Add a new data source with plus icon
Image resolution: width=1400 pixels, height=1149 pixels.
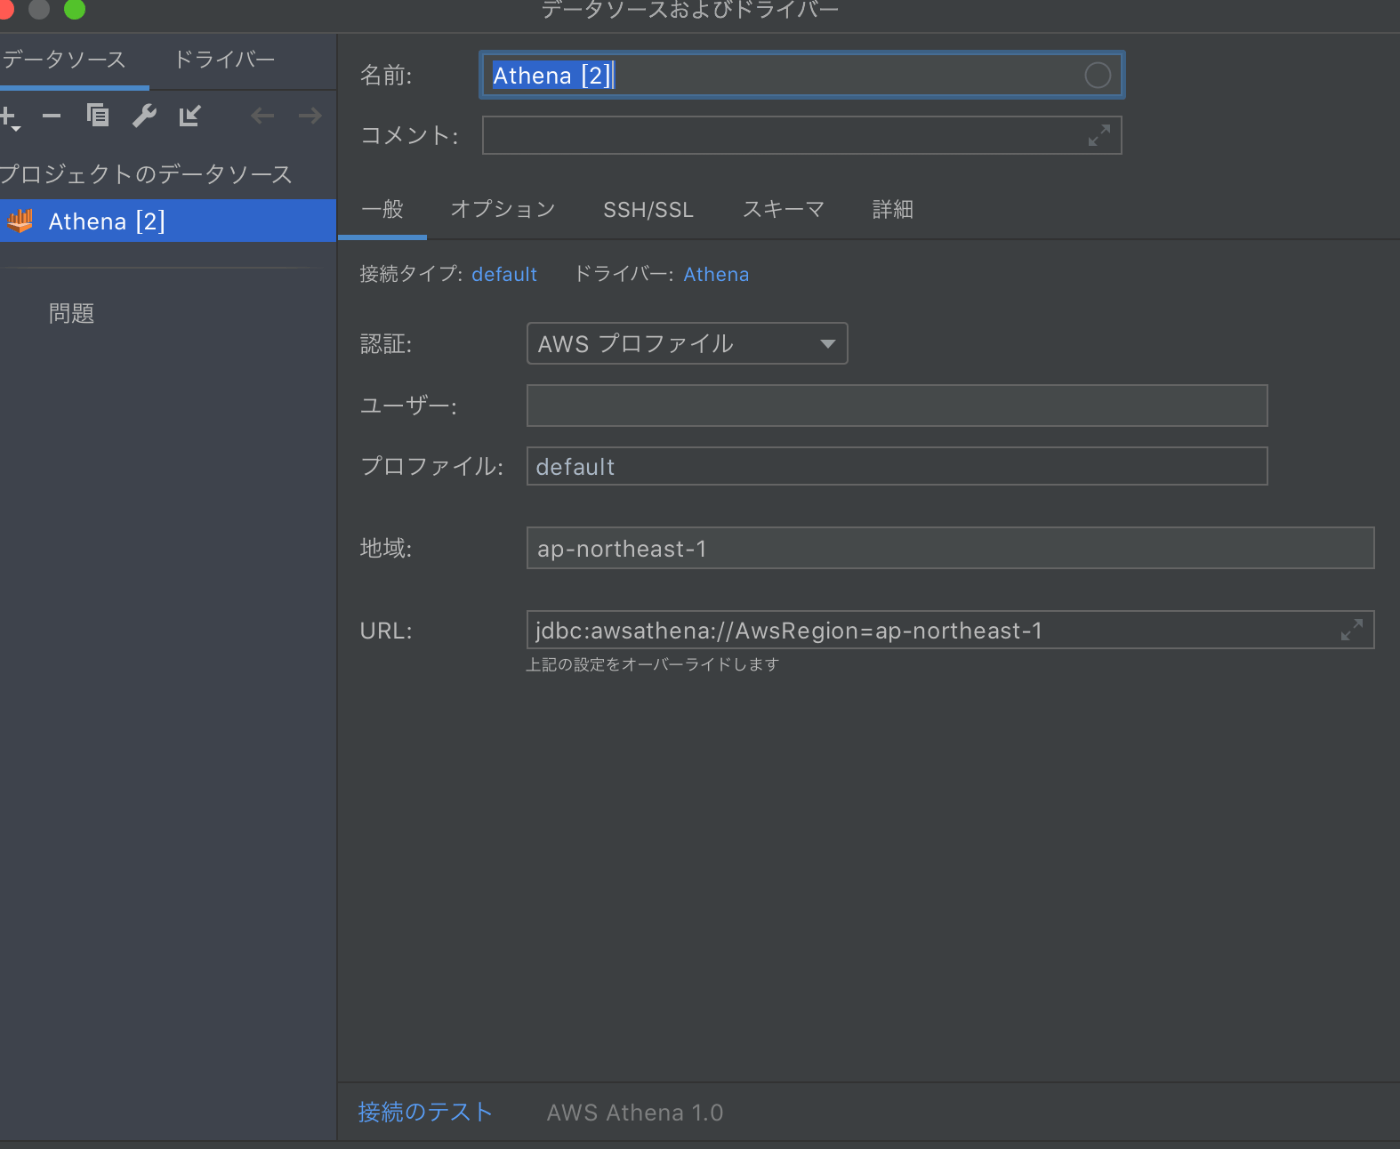click(10, 118)
